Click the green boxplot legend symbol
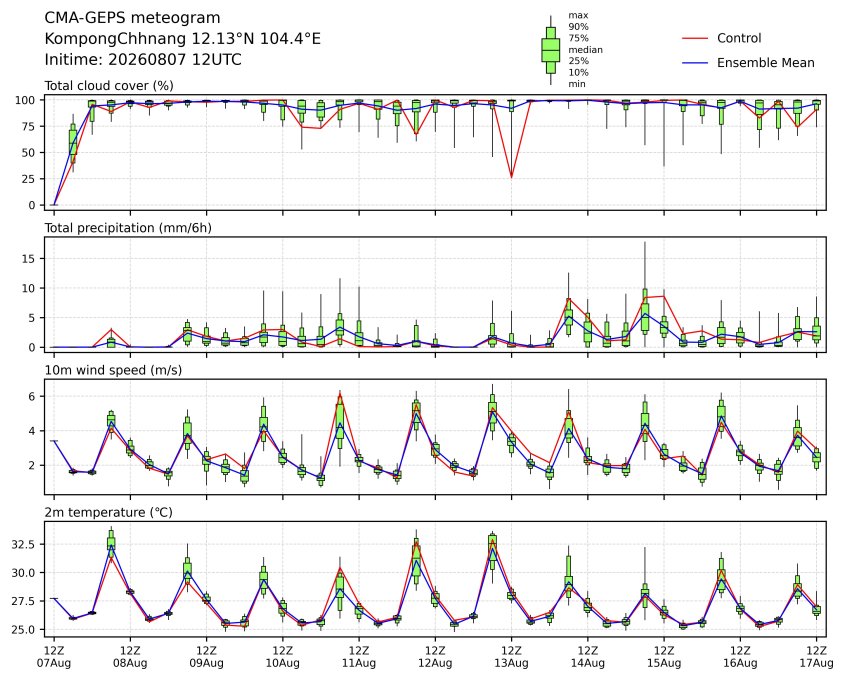845x680 pixels. tap(550, 50)
